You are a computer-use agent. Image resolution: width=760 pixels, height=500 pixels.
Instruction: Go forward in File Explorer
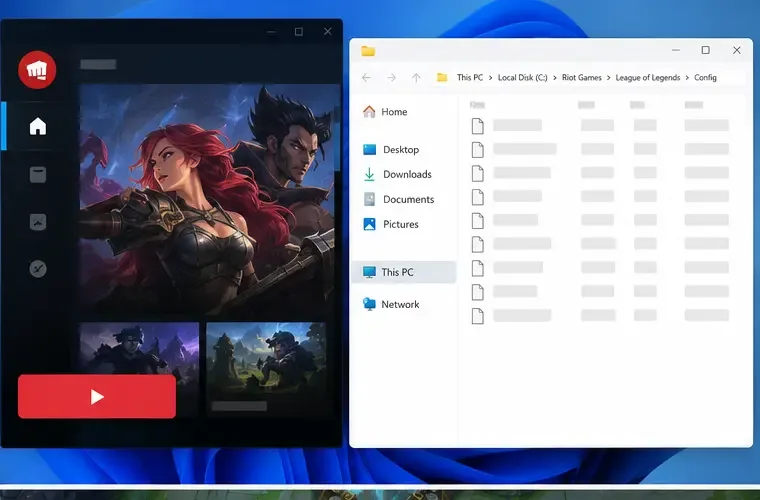click(x=391, y=78)
